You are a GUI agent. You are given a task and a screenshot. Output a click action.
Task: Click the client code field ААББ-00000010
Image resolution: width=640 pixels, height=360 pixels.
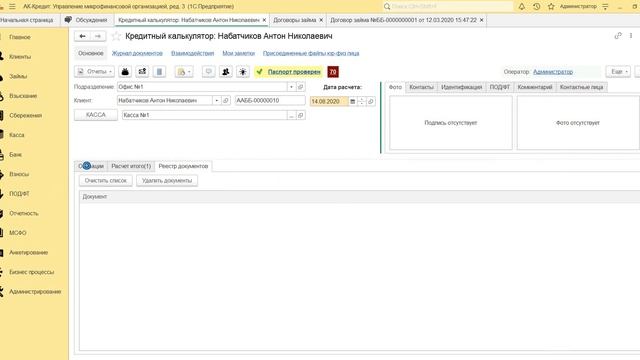(270, 100)
